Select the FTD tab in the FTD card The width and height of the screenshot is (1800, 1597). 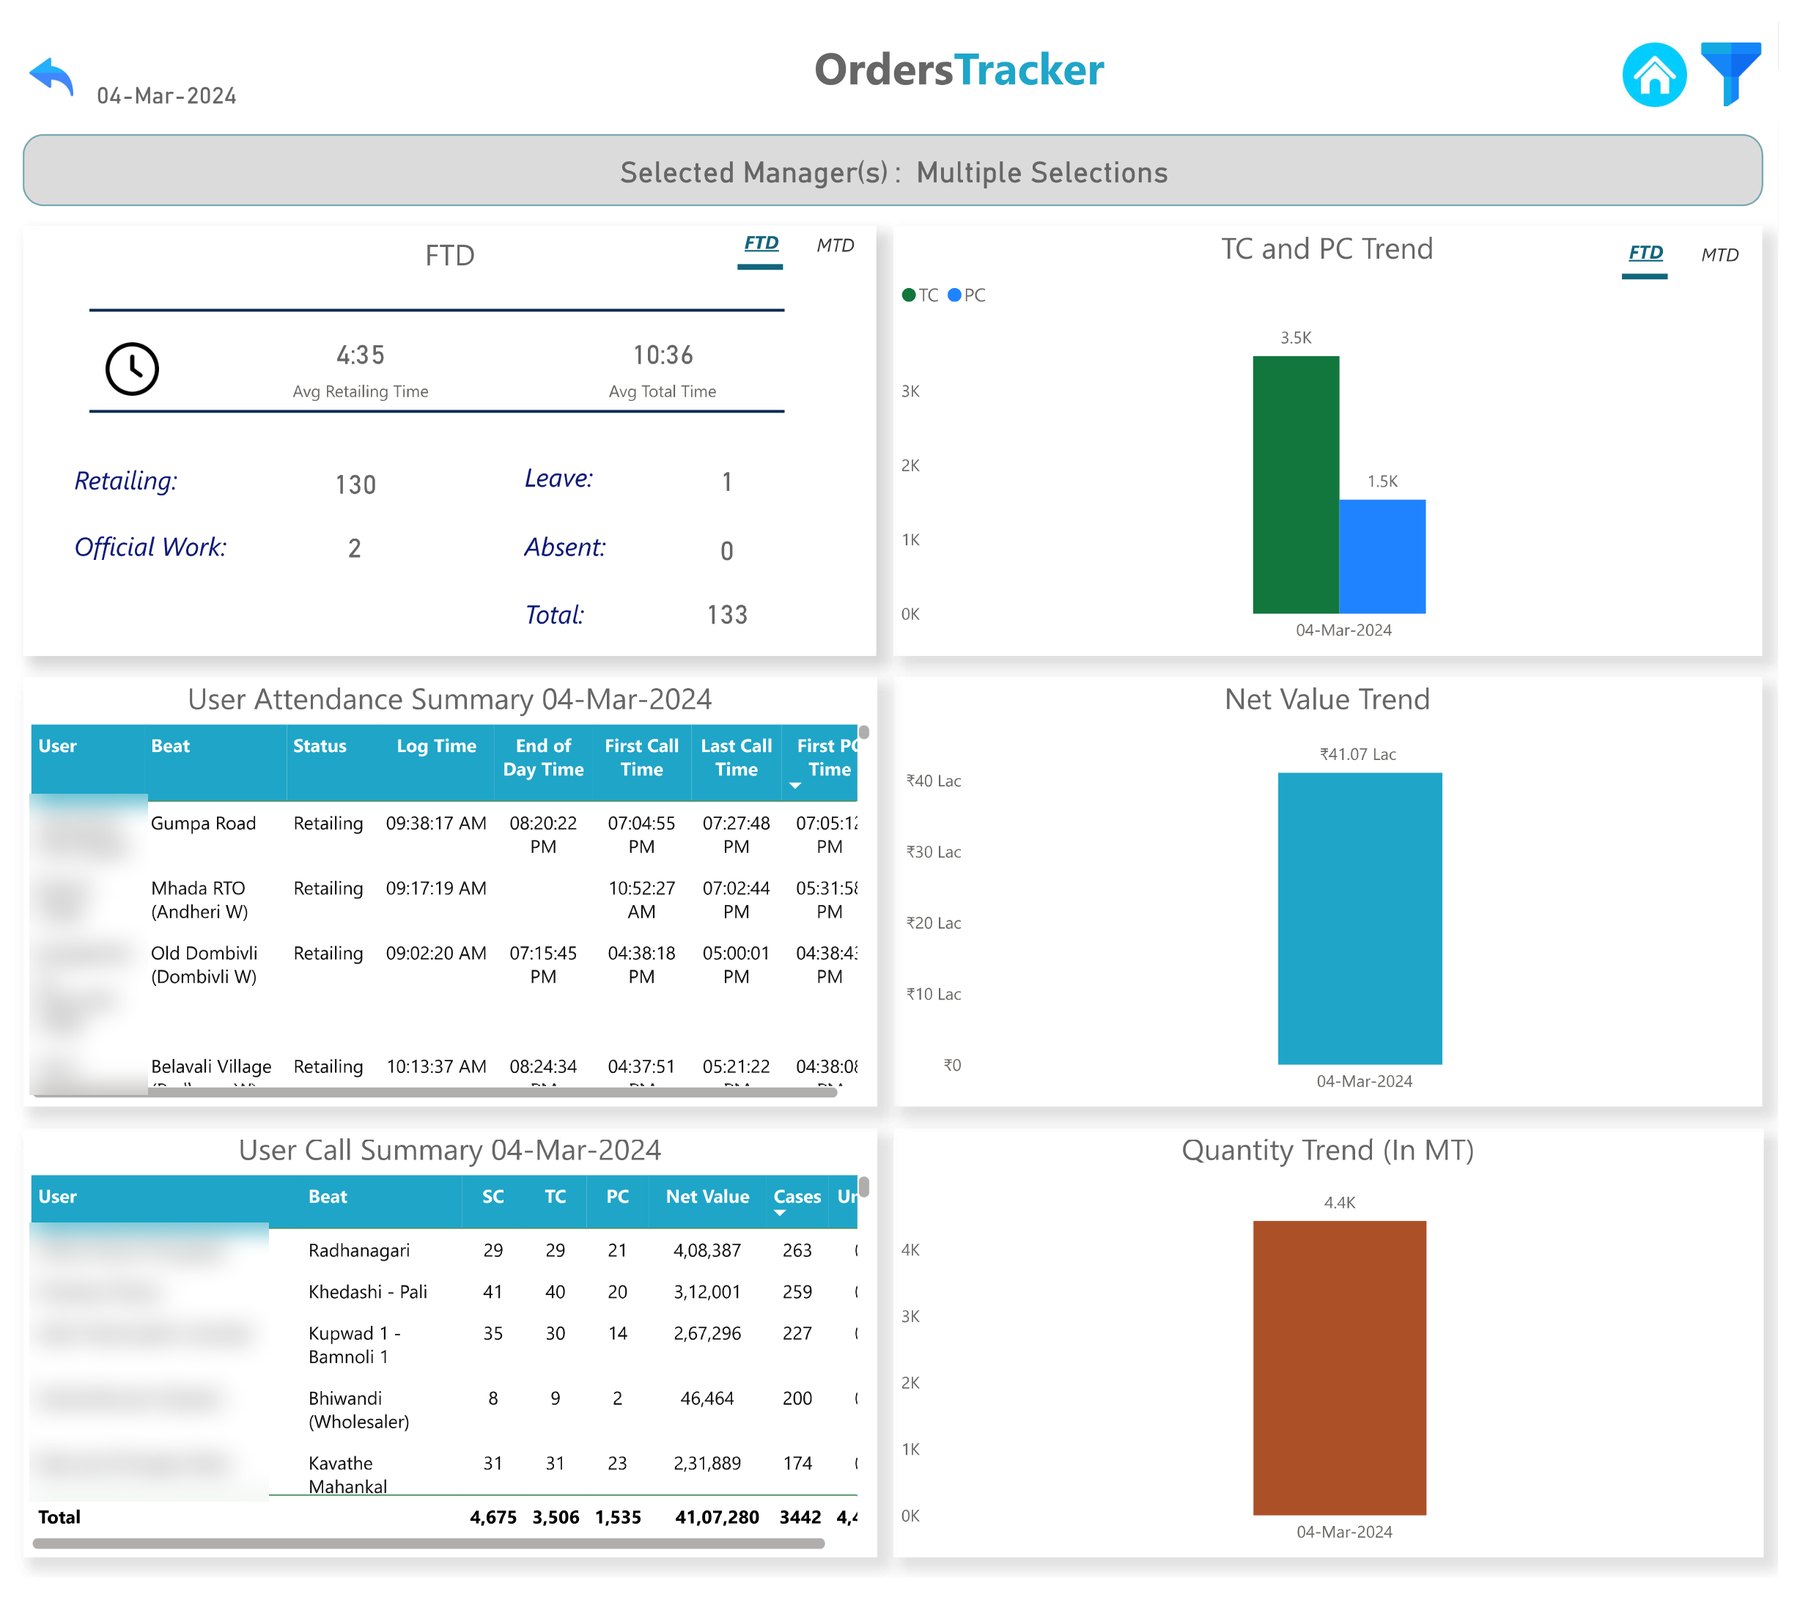tap(761, 244)
